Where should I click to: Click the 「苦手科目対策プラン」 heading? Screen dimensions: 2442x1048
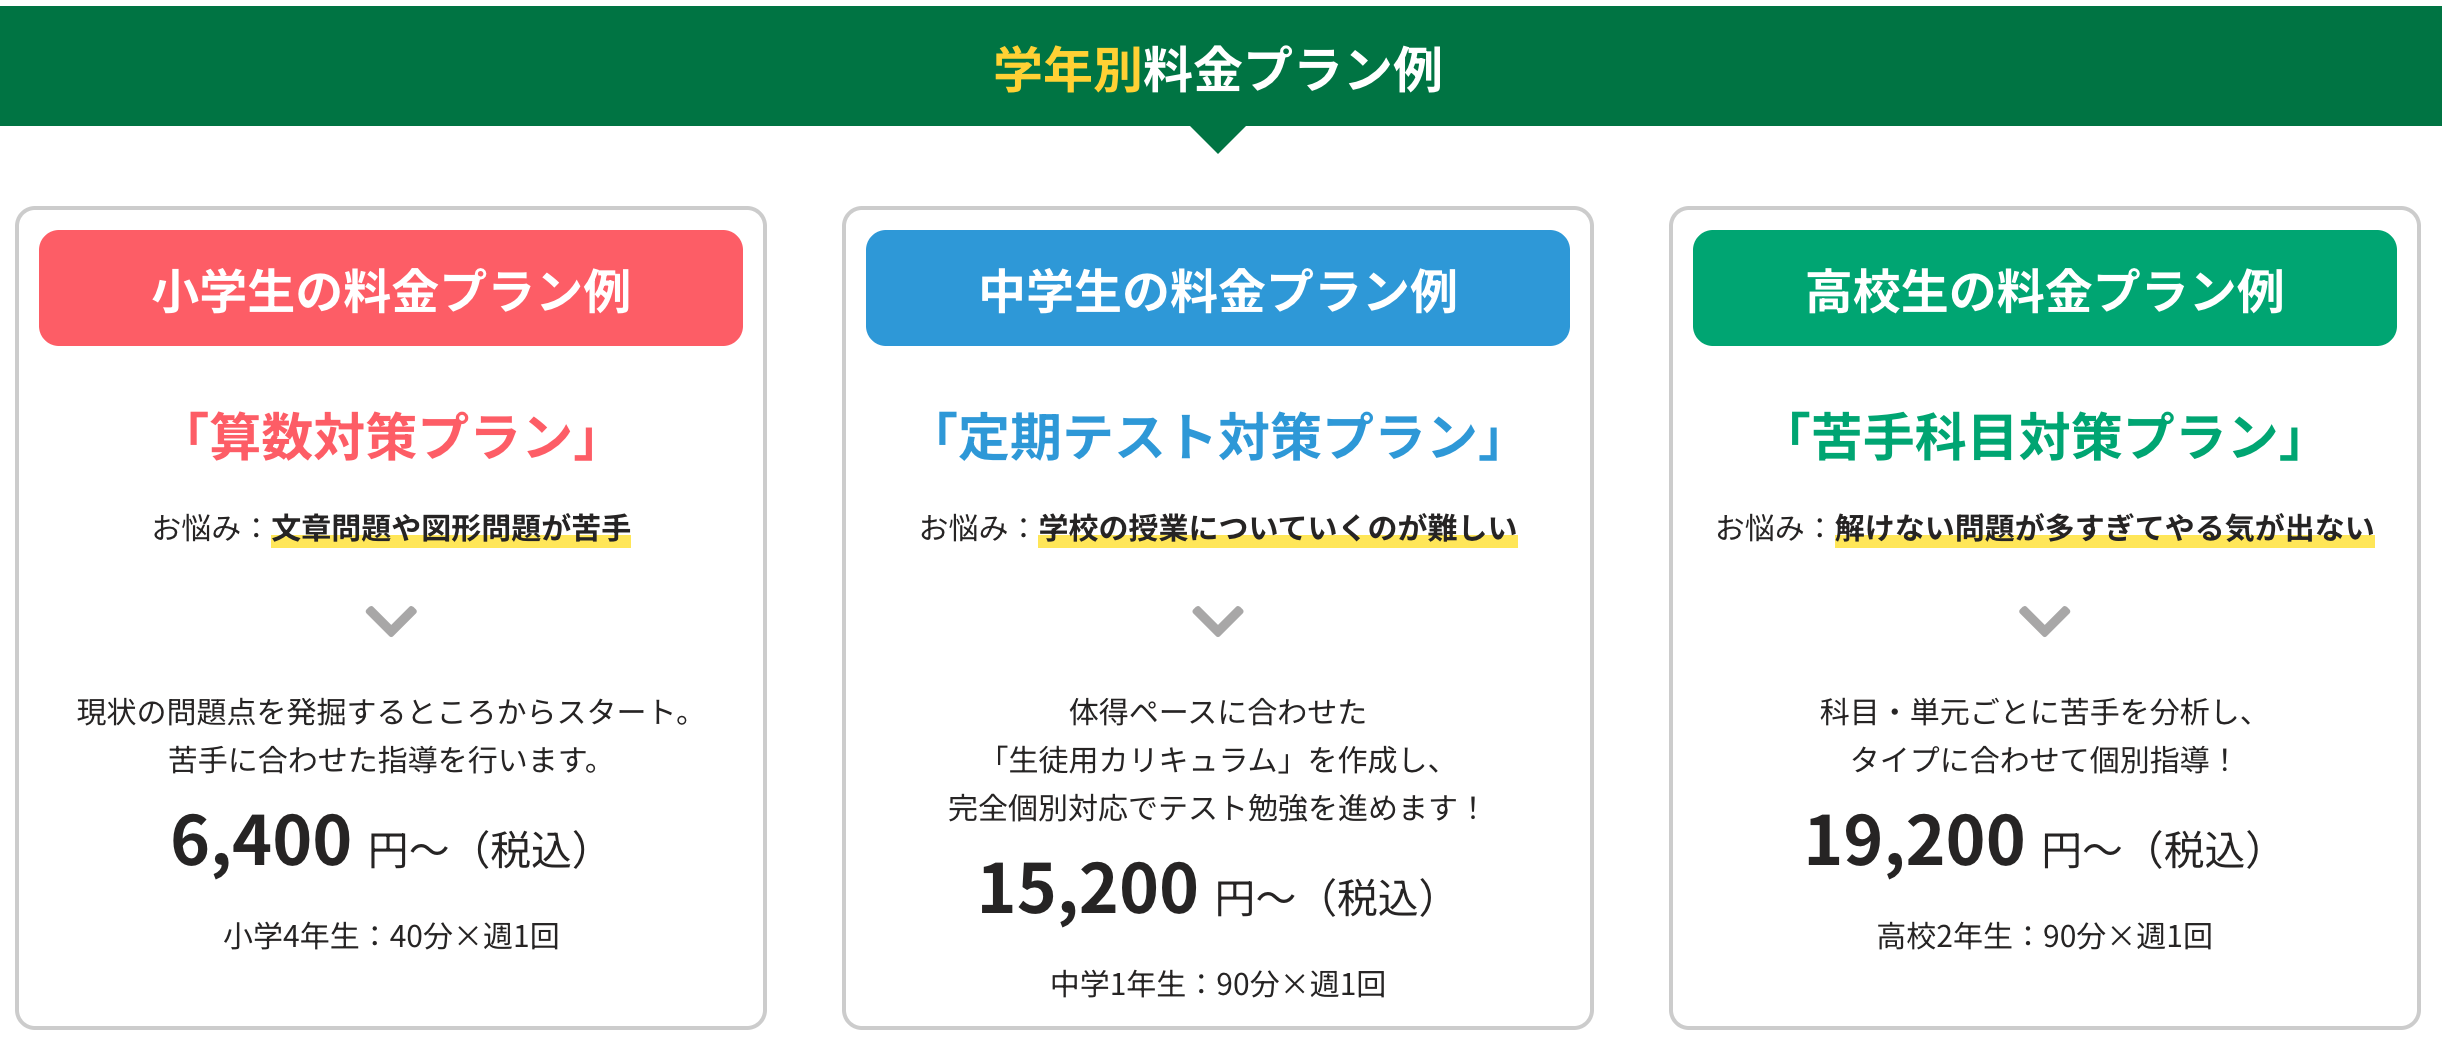[2044, 437]
